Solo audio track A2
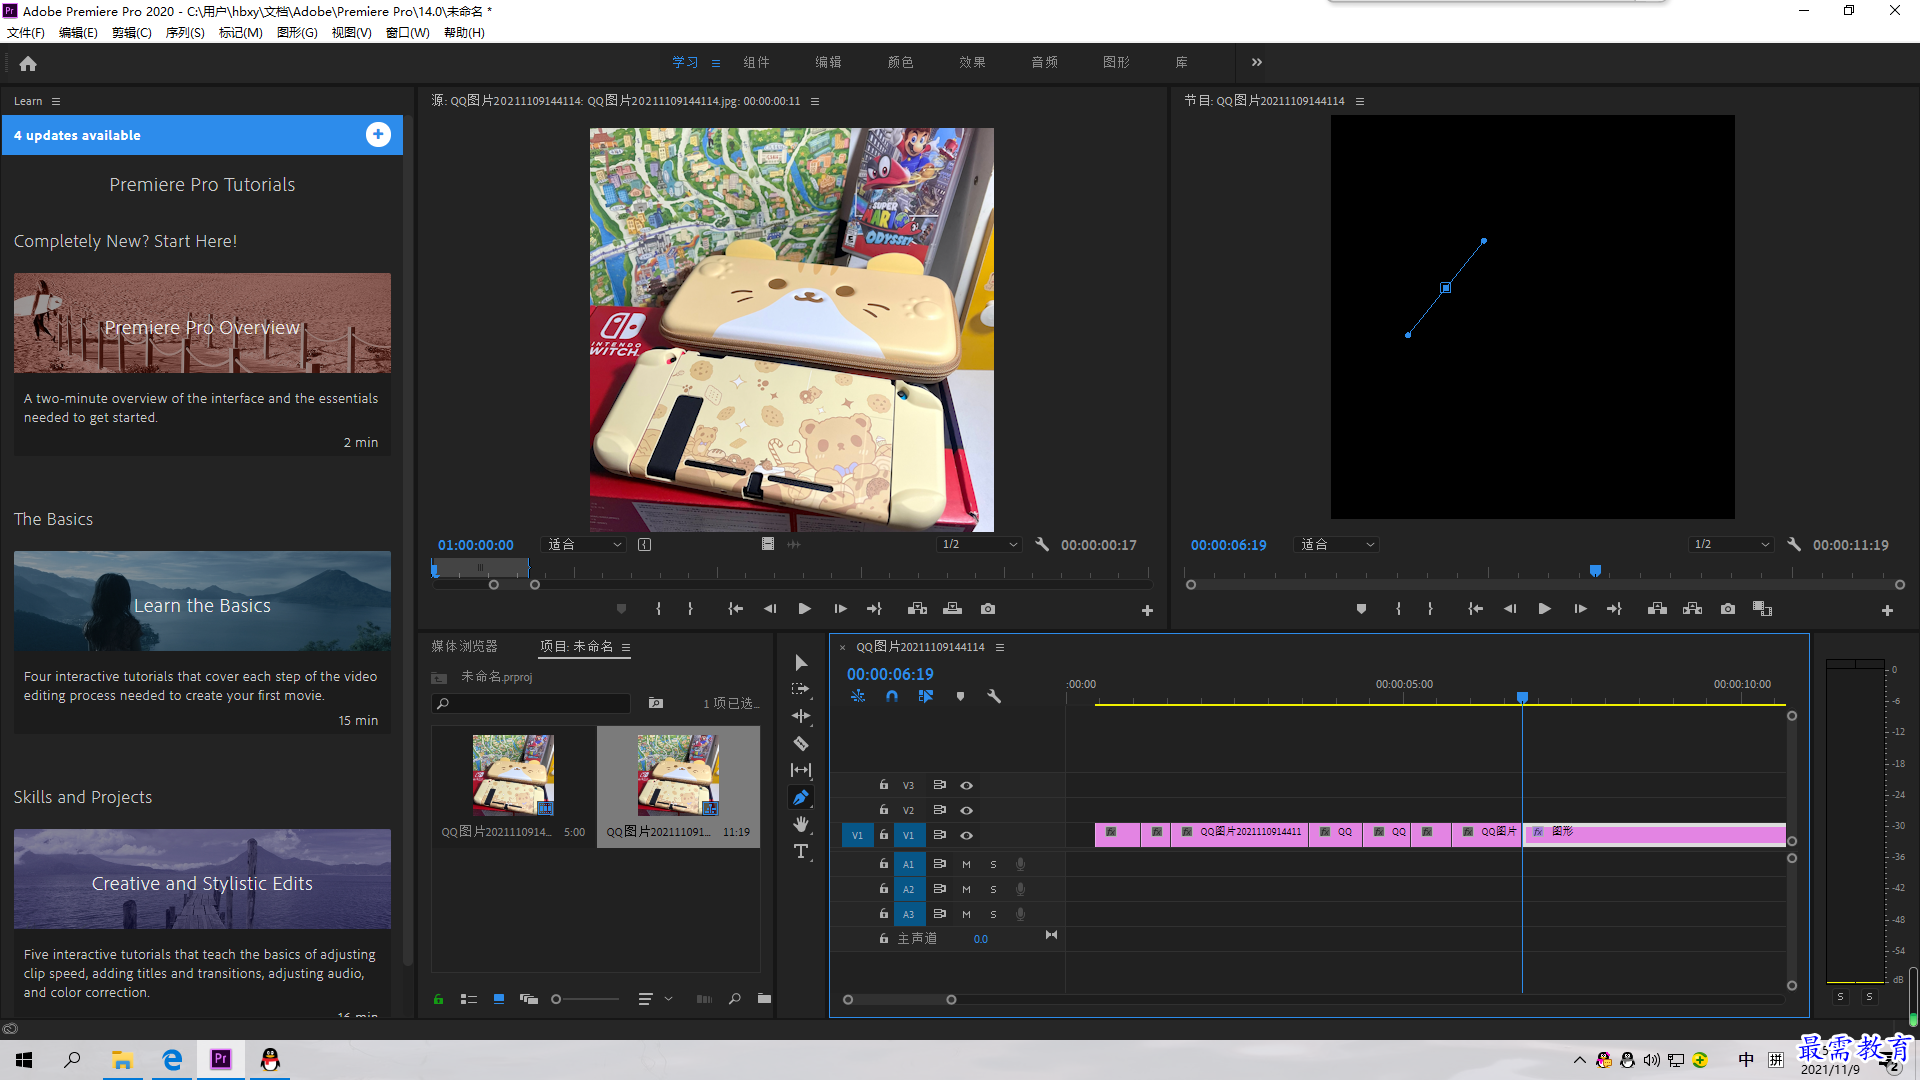This screenshot has width=1920, height=1080. click(x=993, y=889)
